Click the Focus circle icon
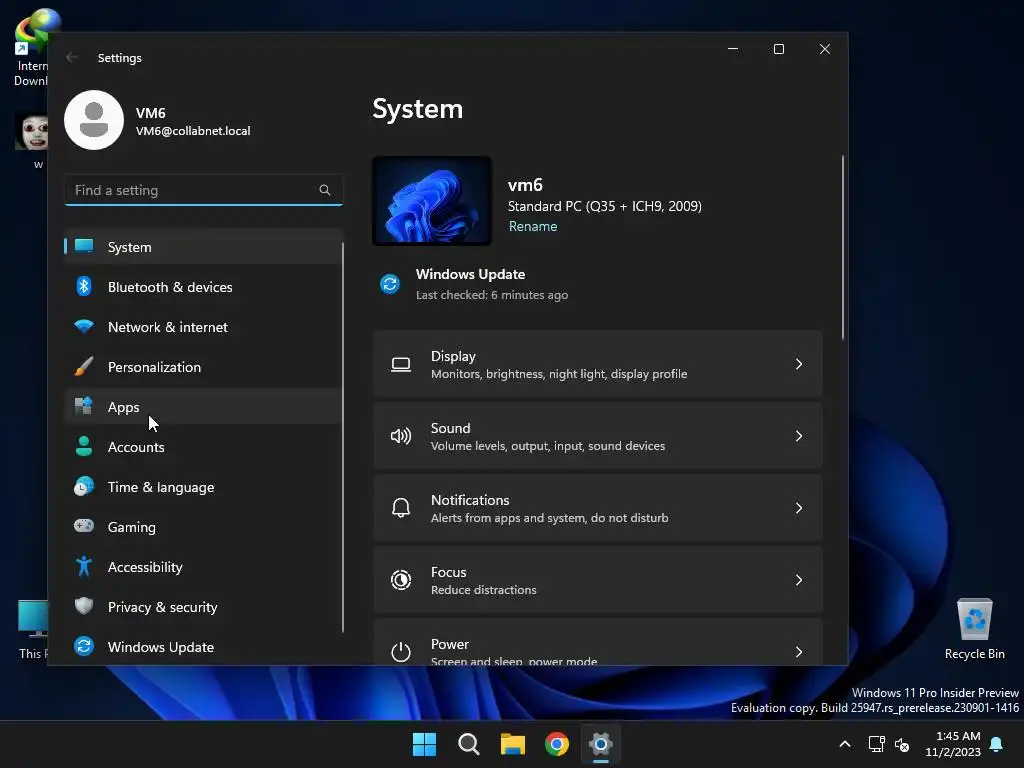Viewport: 1024px width, 768px height. (401, 580)
